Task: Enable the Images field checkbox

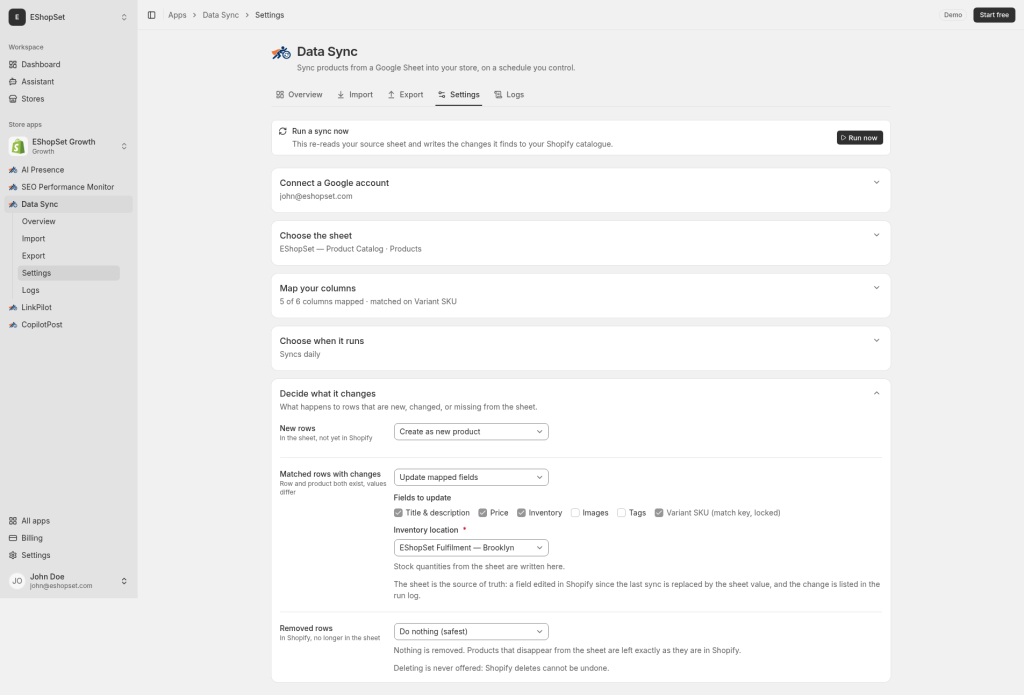Action: pyautogui.click(x=575, y=513)
